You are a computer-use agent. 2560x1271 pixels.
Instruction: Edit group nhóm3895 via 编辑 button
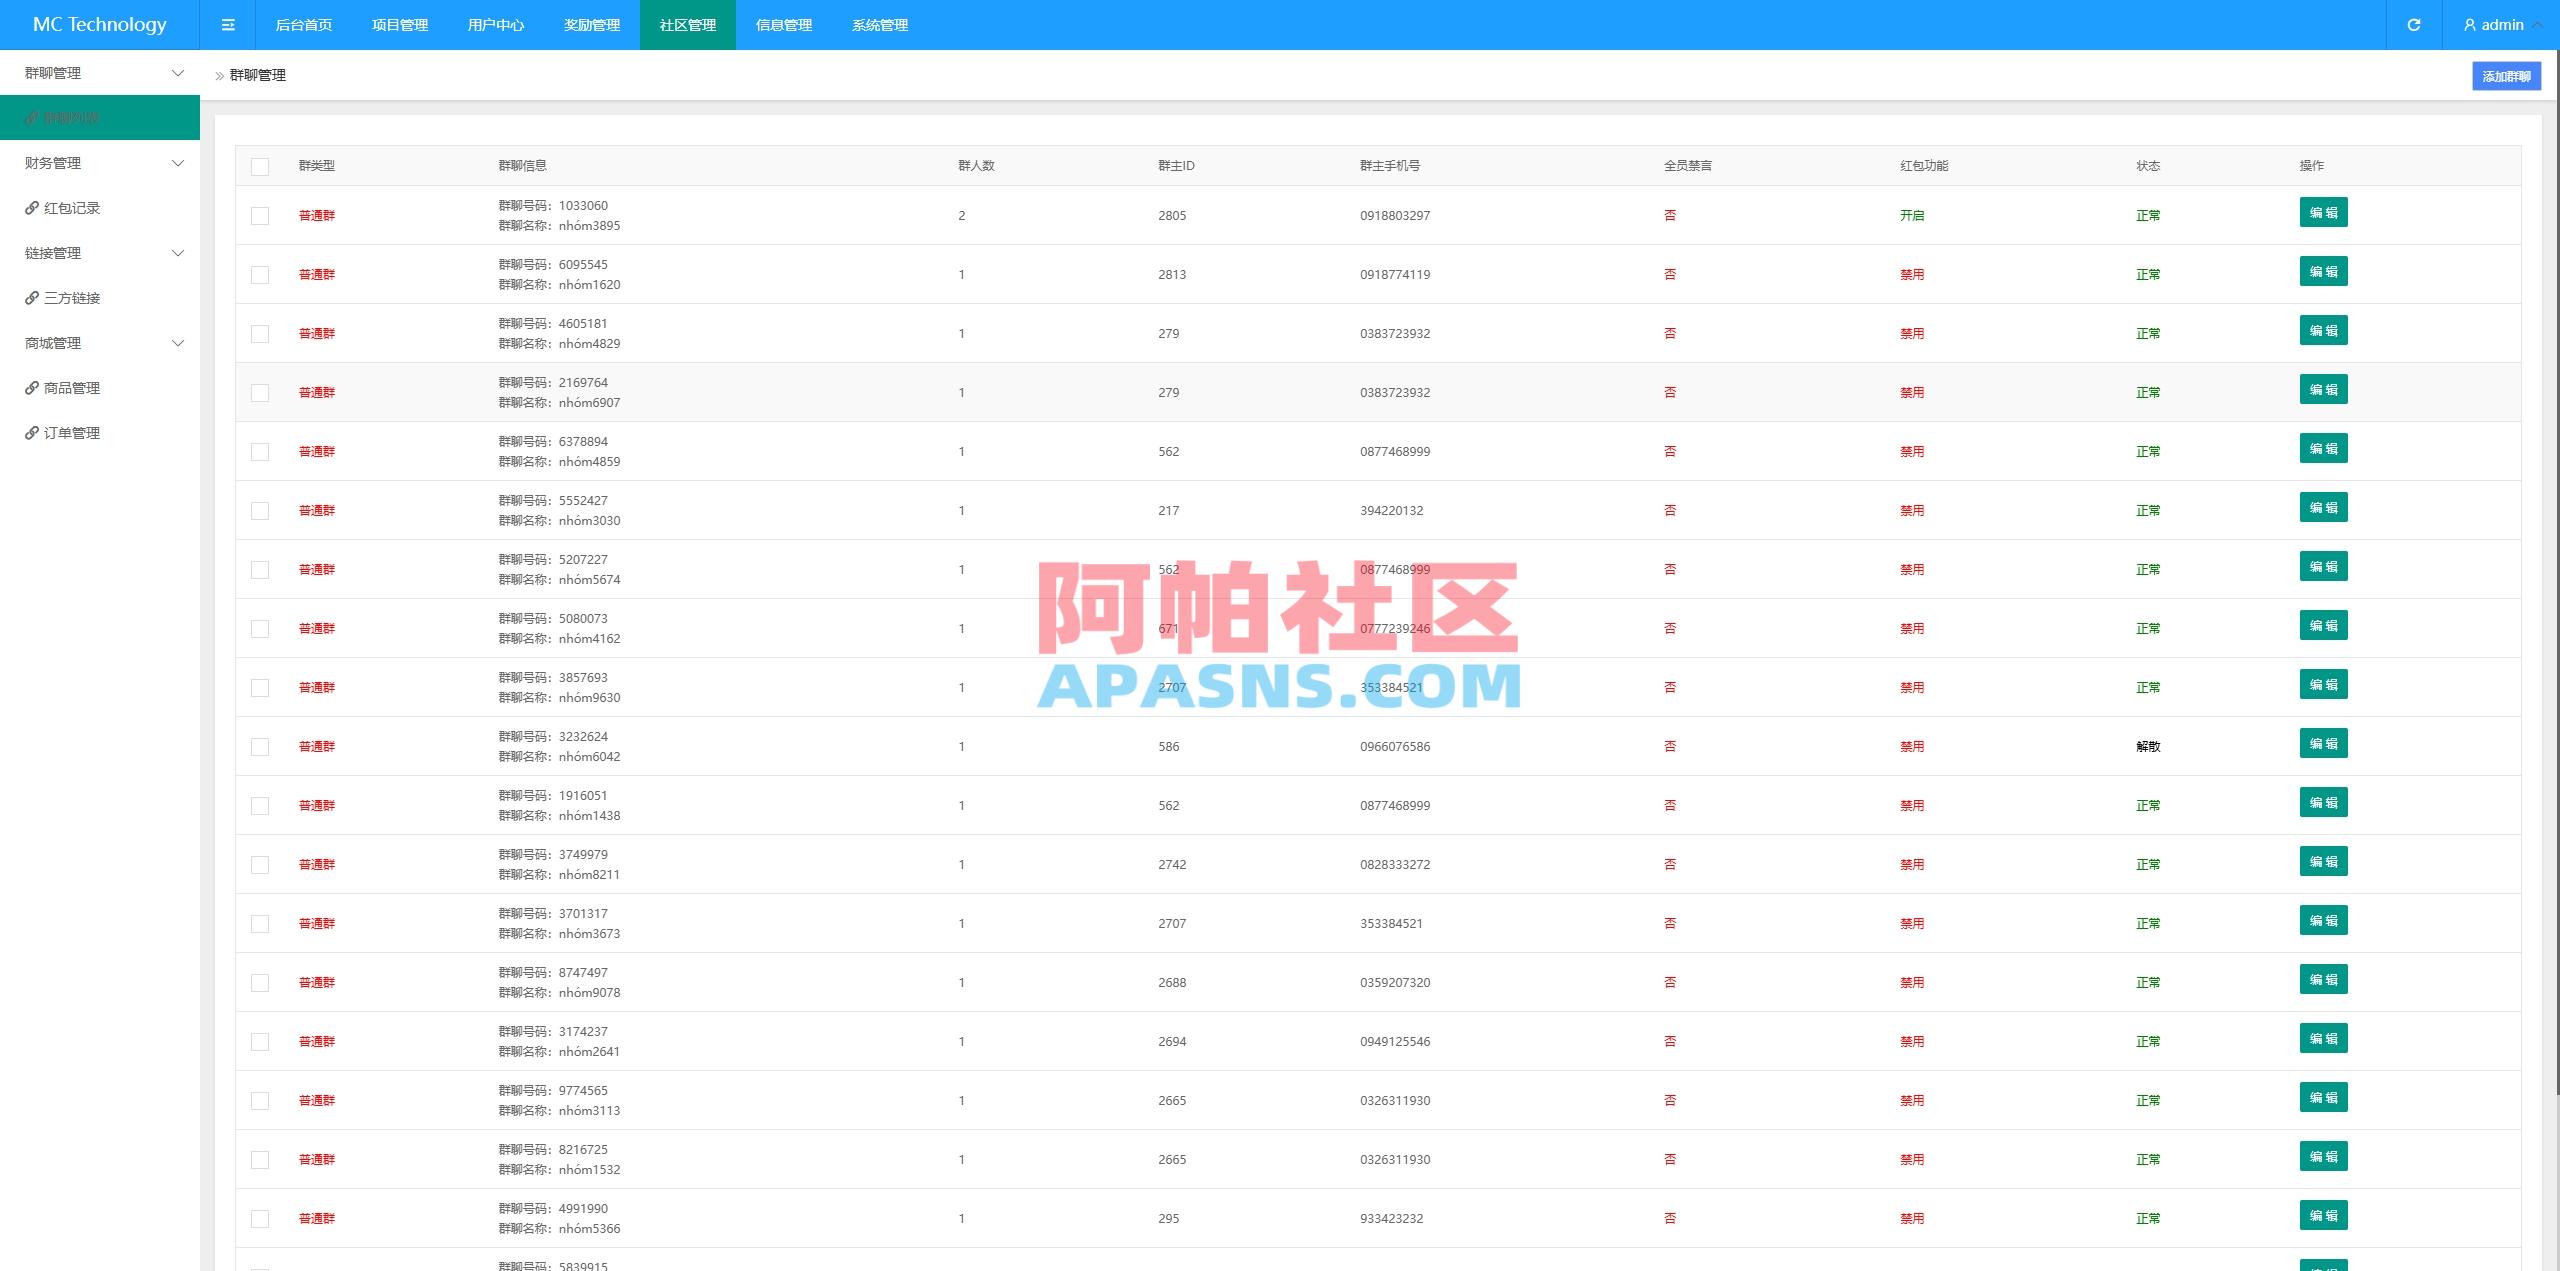(x=2324, y=212)
